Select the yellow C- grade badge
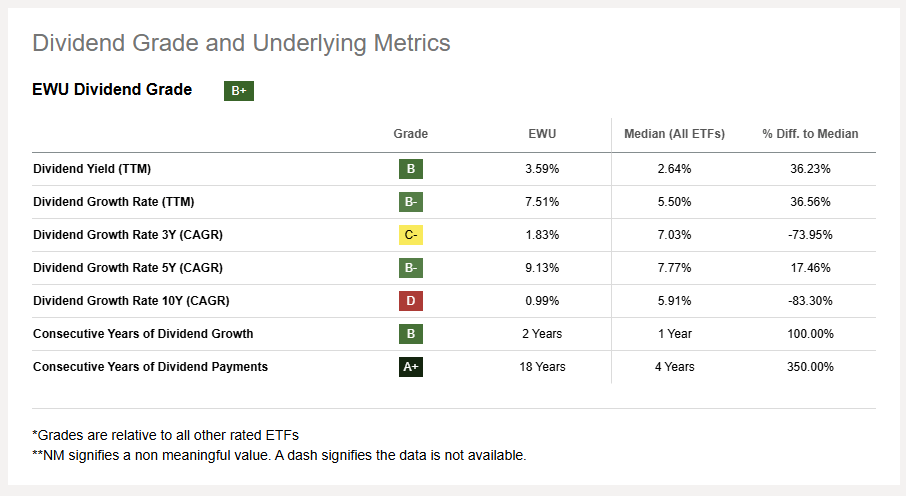The height and width of the screenshot is (496, 906). tap(410, 235)
